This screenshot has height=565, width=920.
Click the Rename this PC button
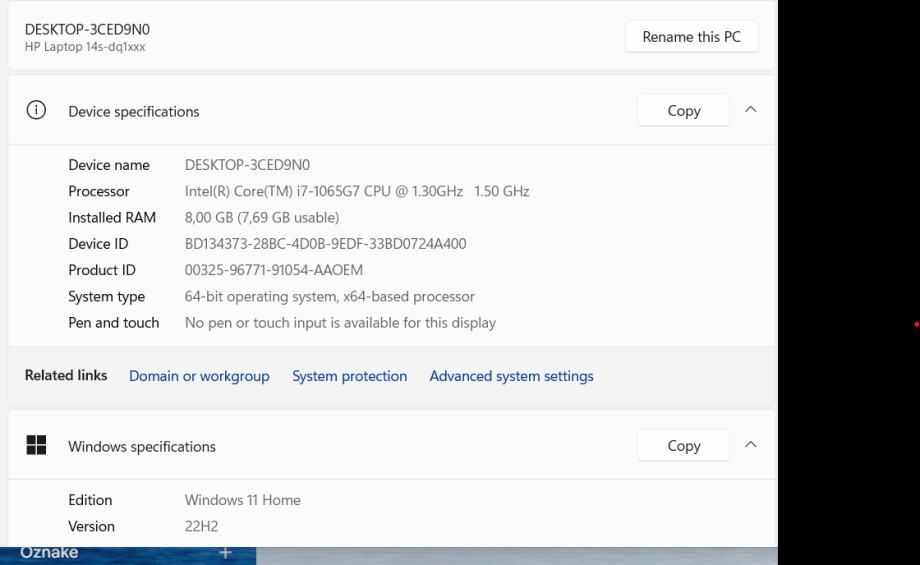692,37
